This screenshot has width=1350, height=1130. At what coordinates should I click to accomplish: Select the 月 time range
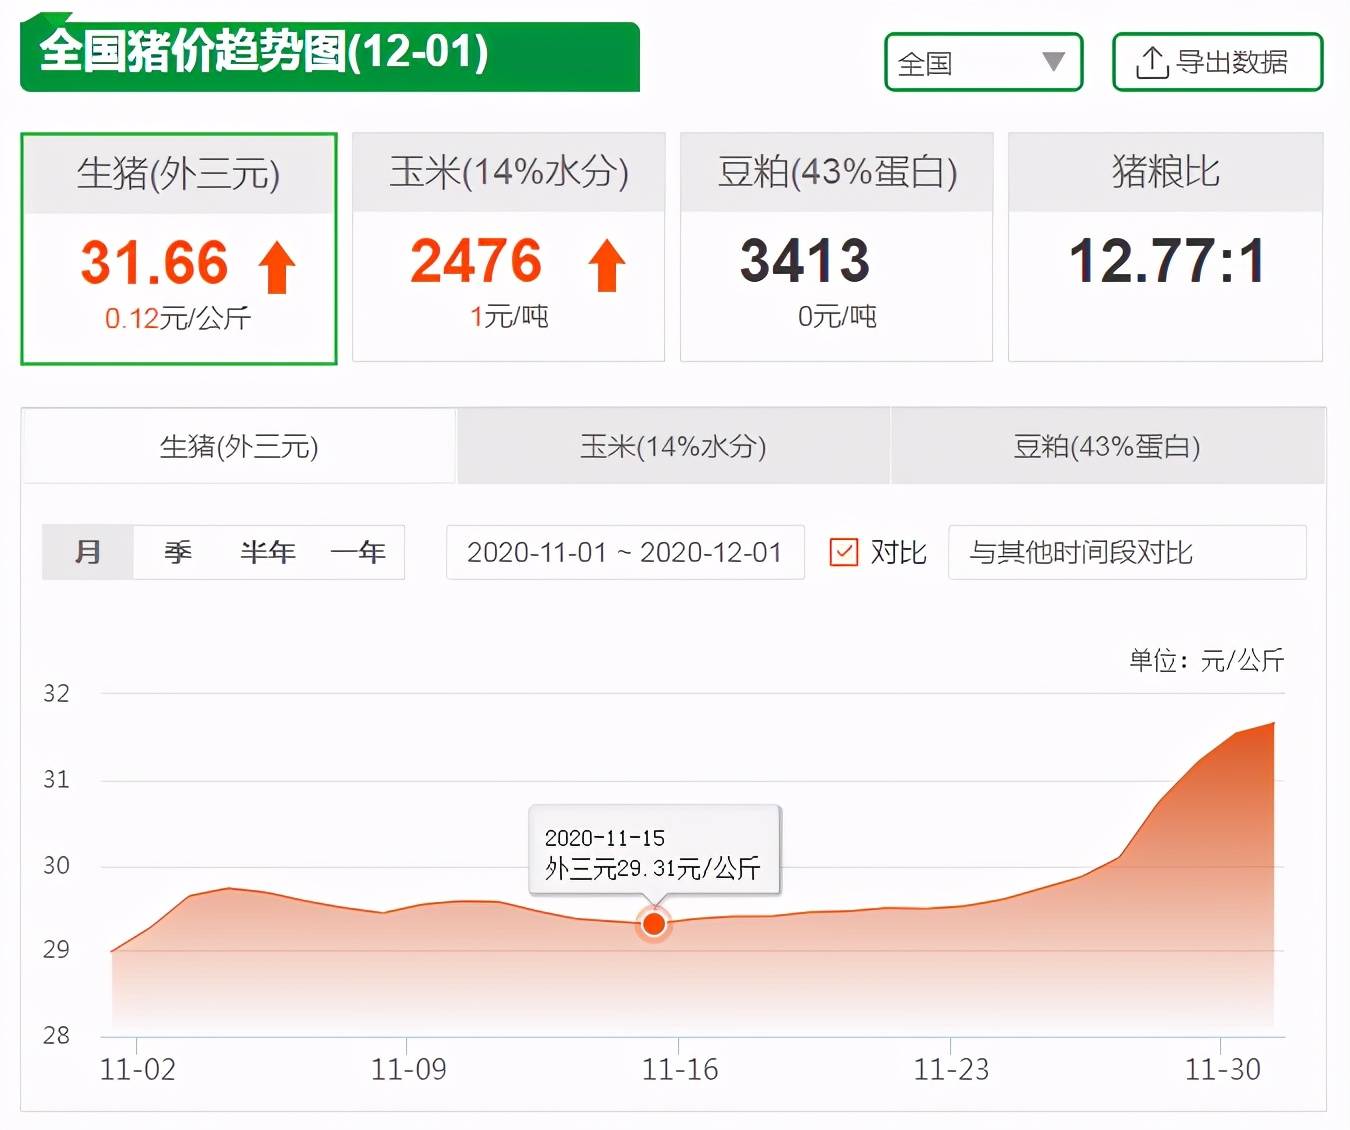[x=88, y=552]
